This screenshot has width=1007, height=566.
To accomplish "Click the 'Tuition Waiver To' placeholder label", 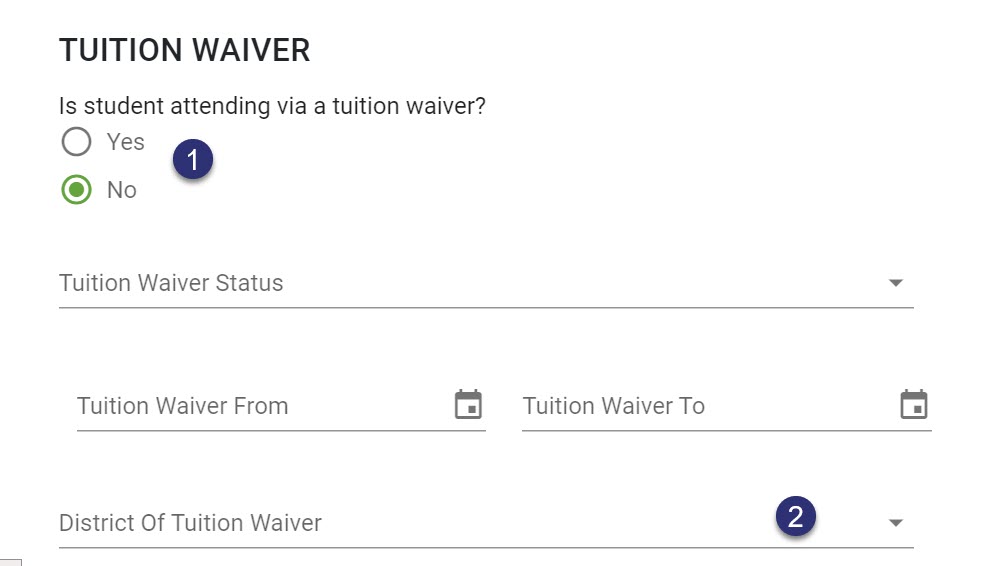I will [x=613, y=406].
